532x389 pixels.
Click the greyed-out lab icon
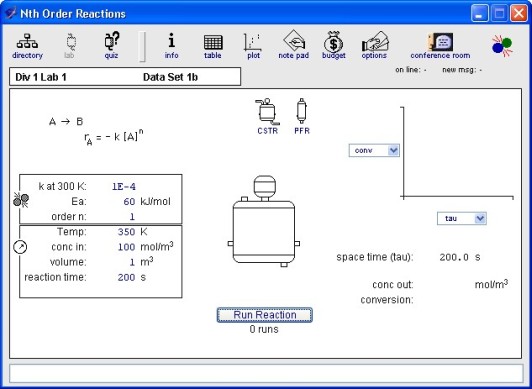(x=69, y=46)
